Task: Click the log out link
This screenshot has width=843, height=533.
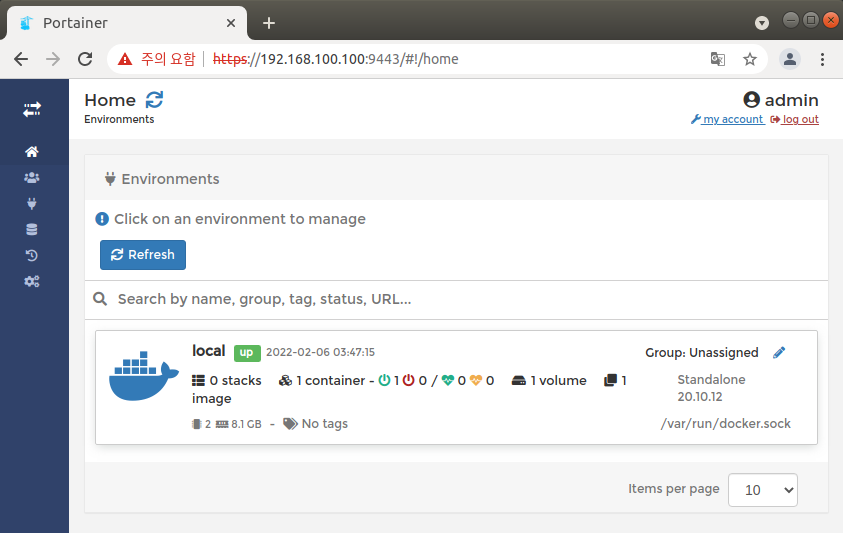Action: (x=795, y=119)
